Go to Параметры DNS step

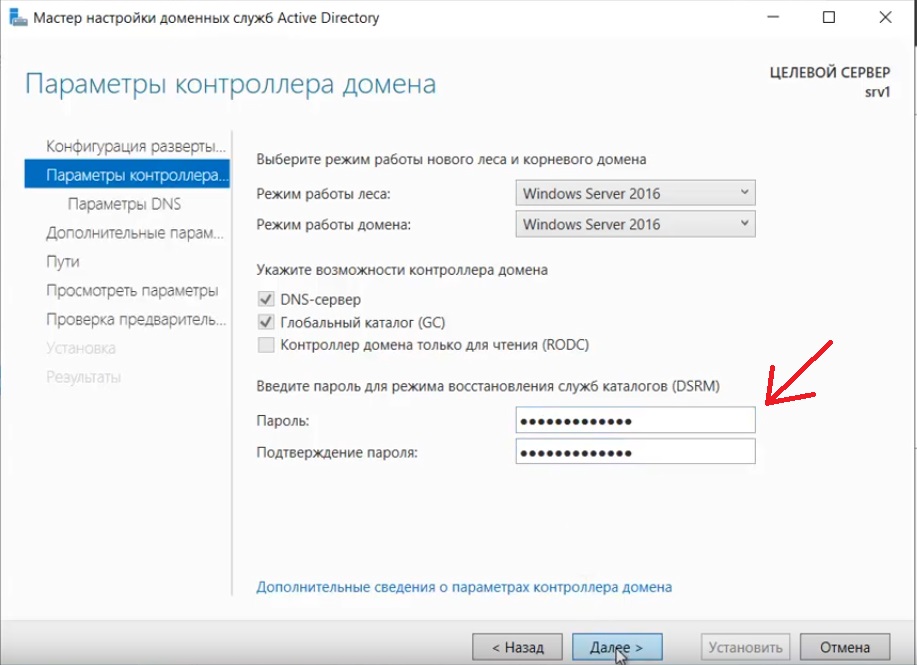tap(124, 204)
